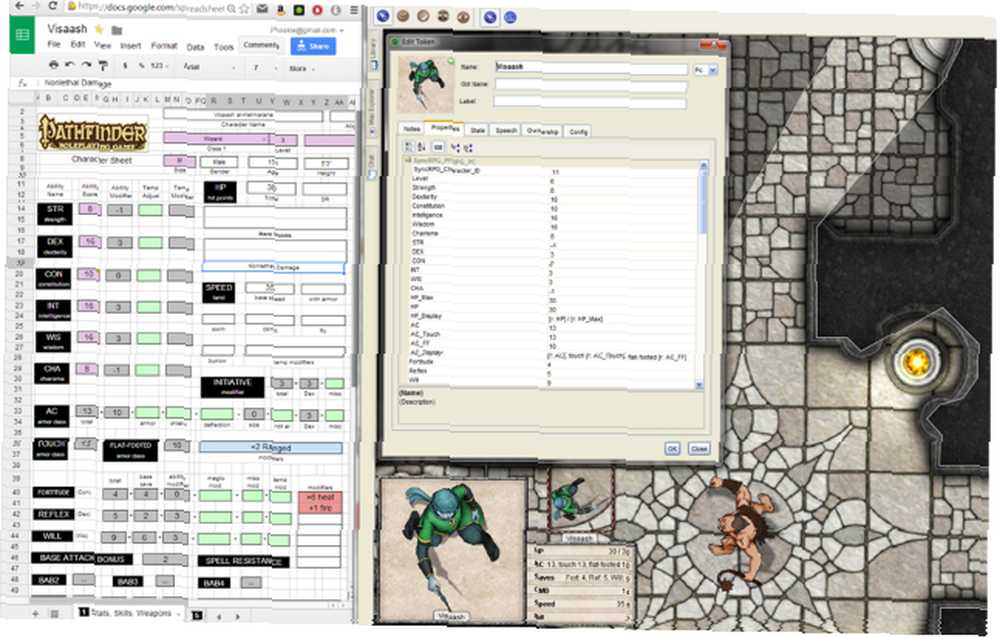Select the last blue round toolbar icon

(510, 17)
